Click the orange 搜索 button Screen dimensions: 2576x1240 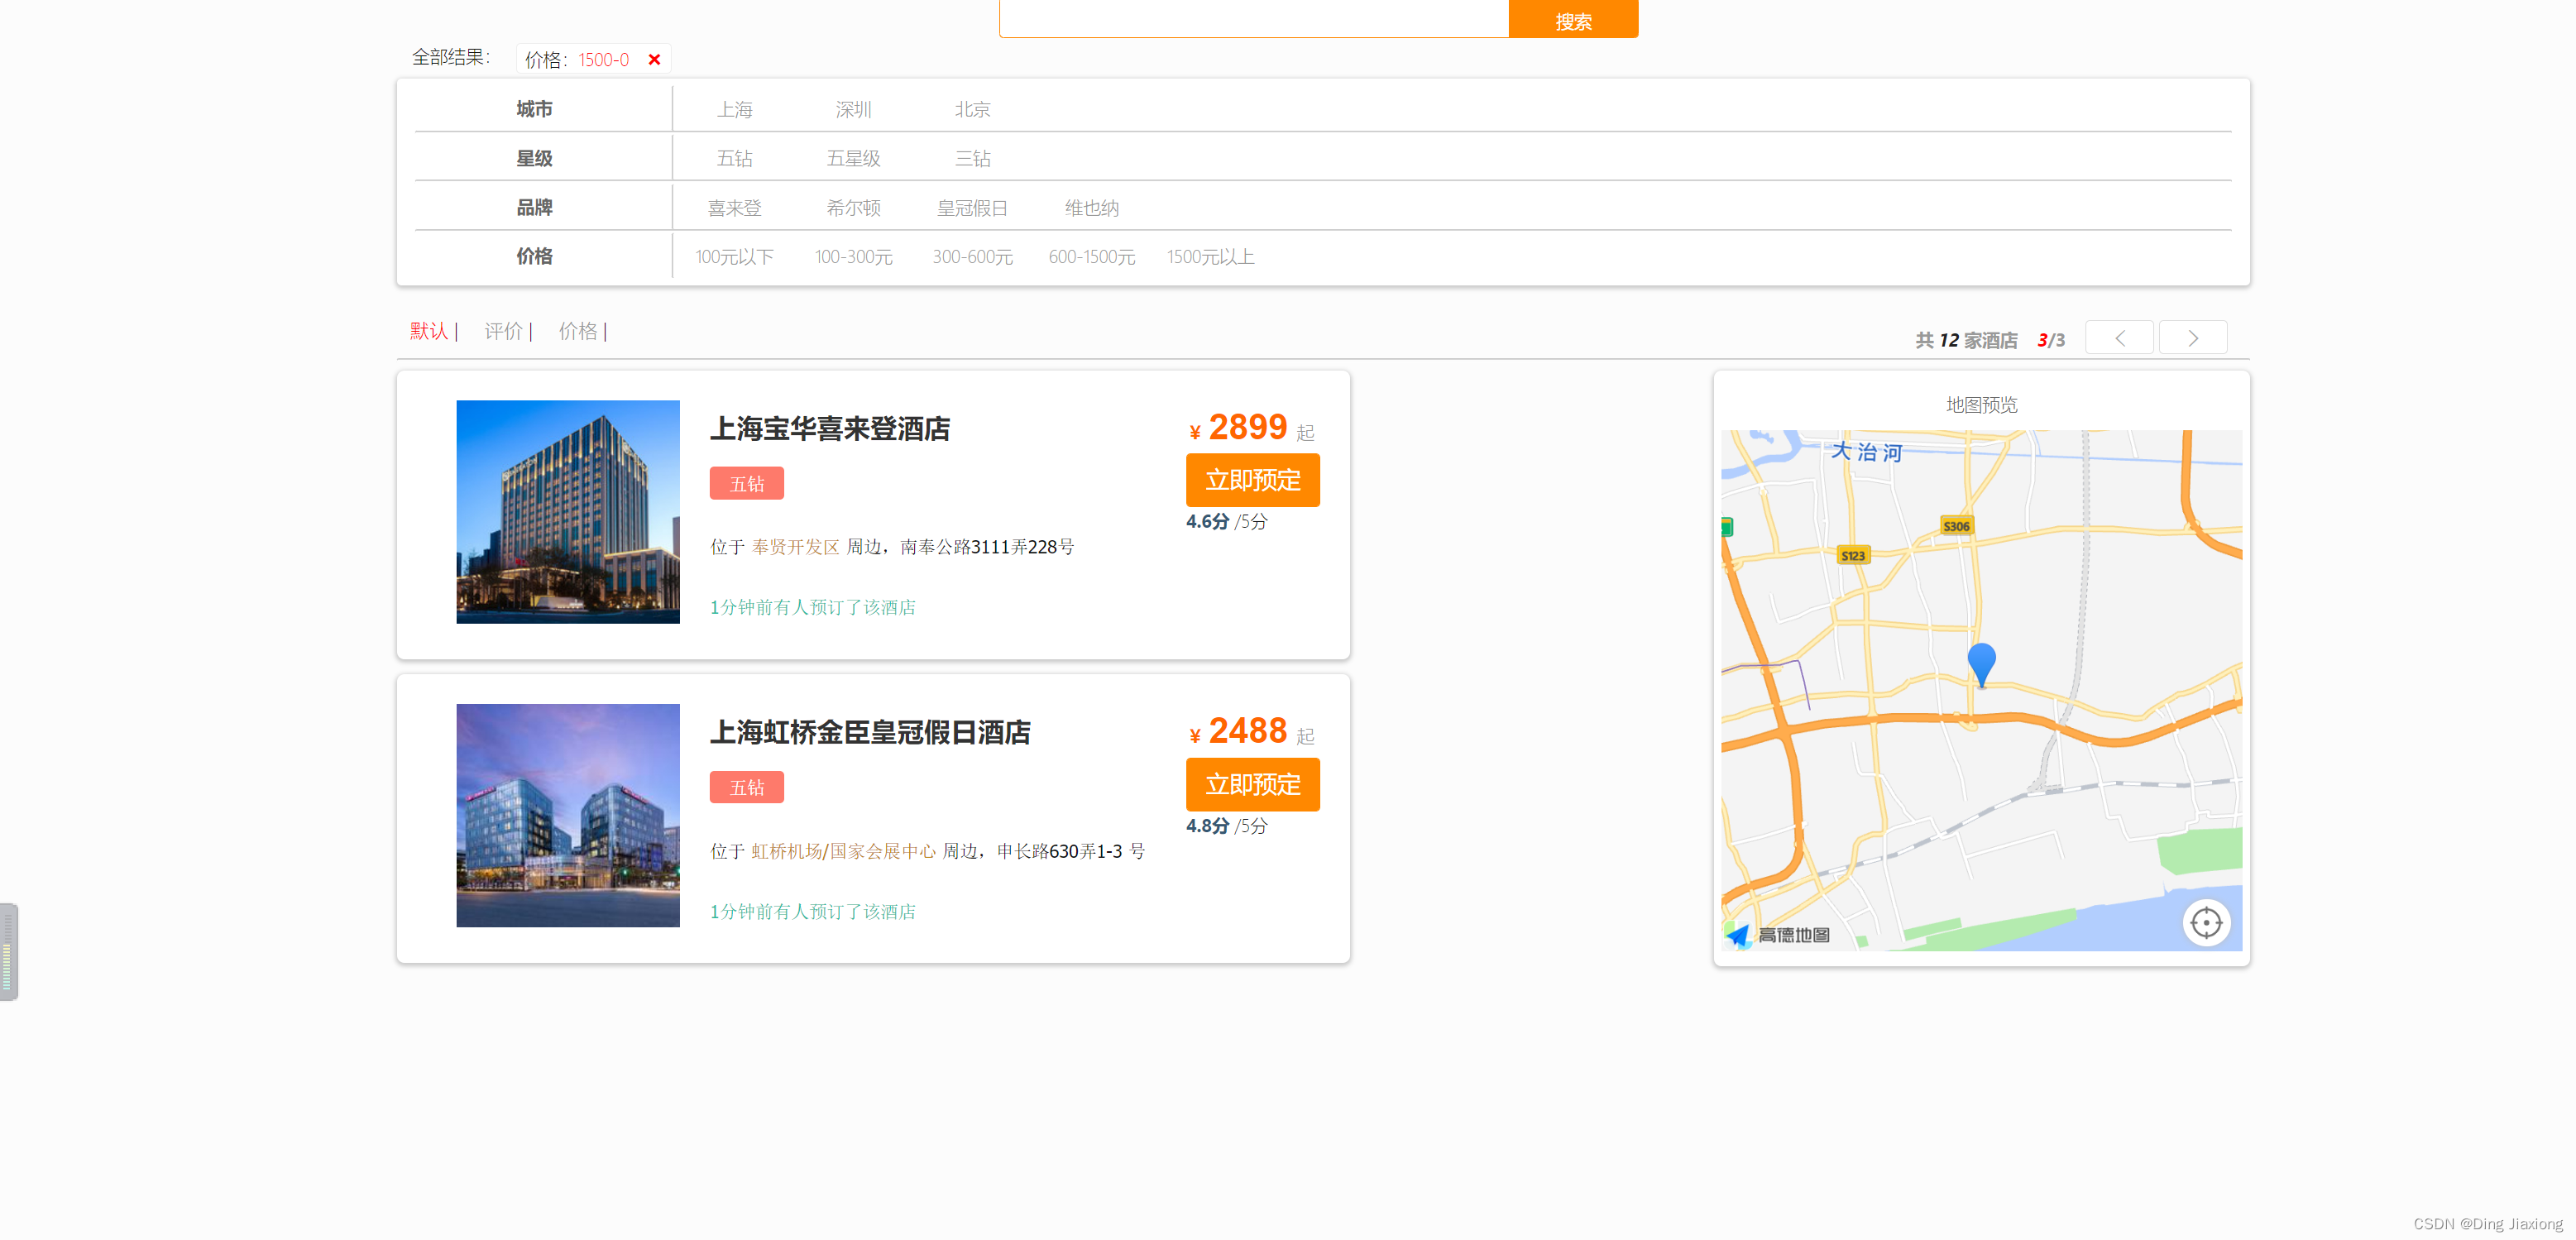coord(1573,20)
